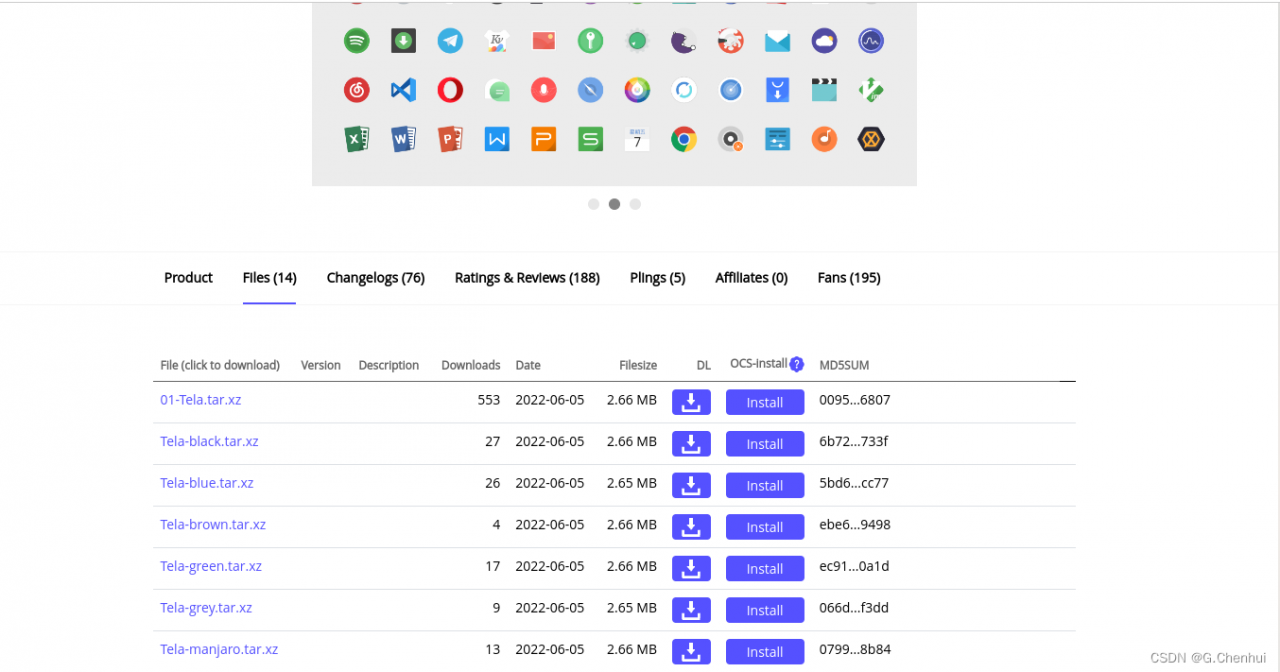Download the 01-Tela.tar.xz file link
The height and width of the screenshot is (672, 1280).
tap(200, 400)
